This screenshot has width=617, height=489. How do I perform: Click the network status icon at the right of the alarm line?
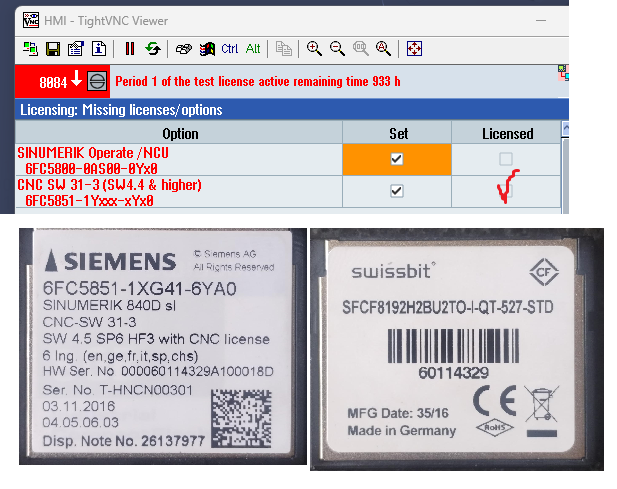tap(563, 73)
